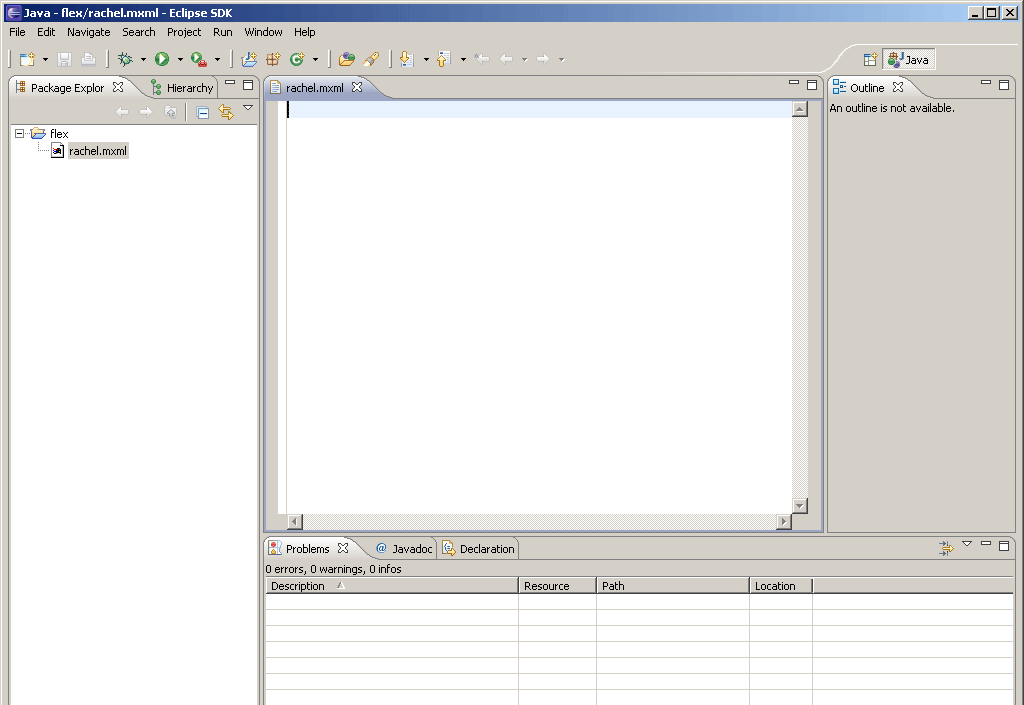Open the Navigate menu
Screen dimensions: 1024x705
point(88,32)
